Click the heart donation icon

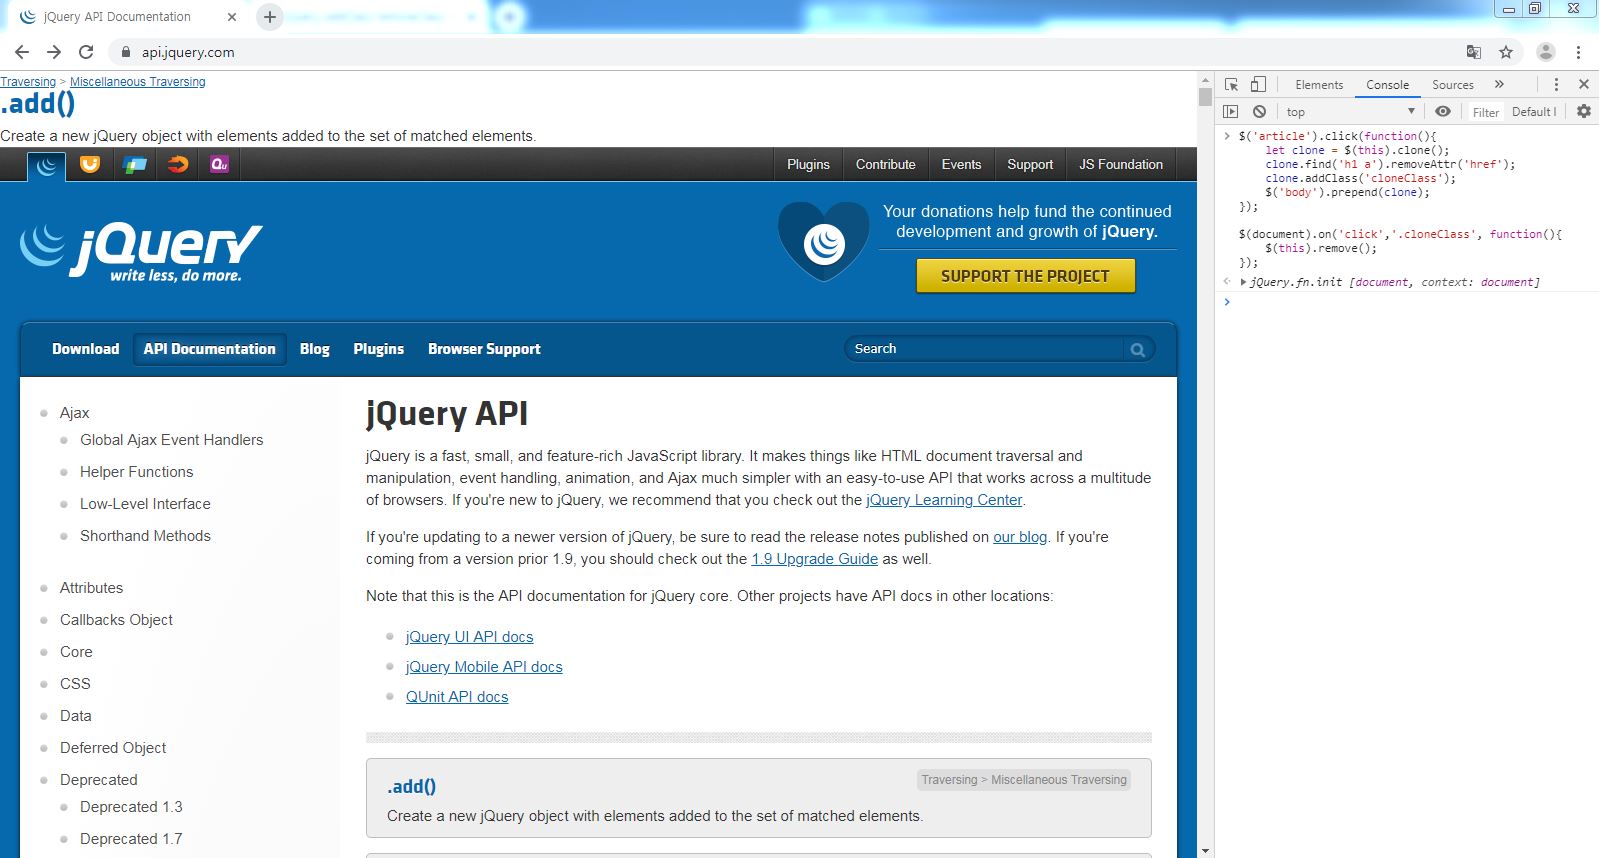(824, 240)
